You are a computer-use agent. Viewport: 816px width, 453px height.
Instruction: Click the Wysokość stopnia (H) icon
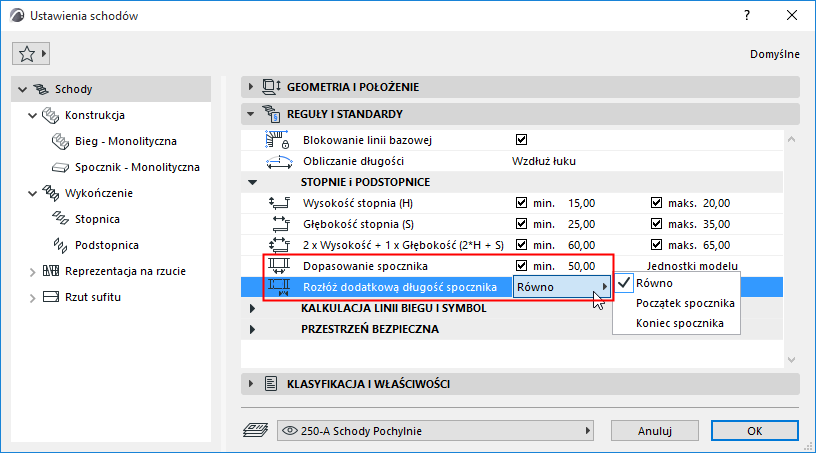coord(279,203)
